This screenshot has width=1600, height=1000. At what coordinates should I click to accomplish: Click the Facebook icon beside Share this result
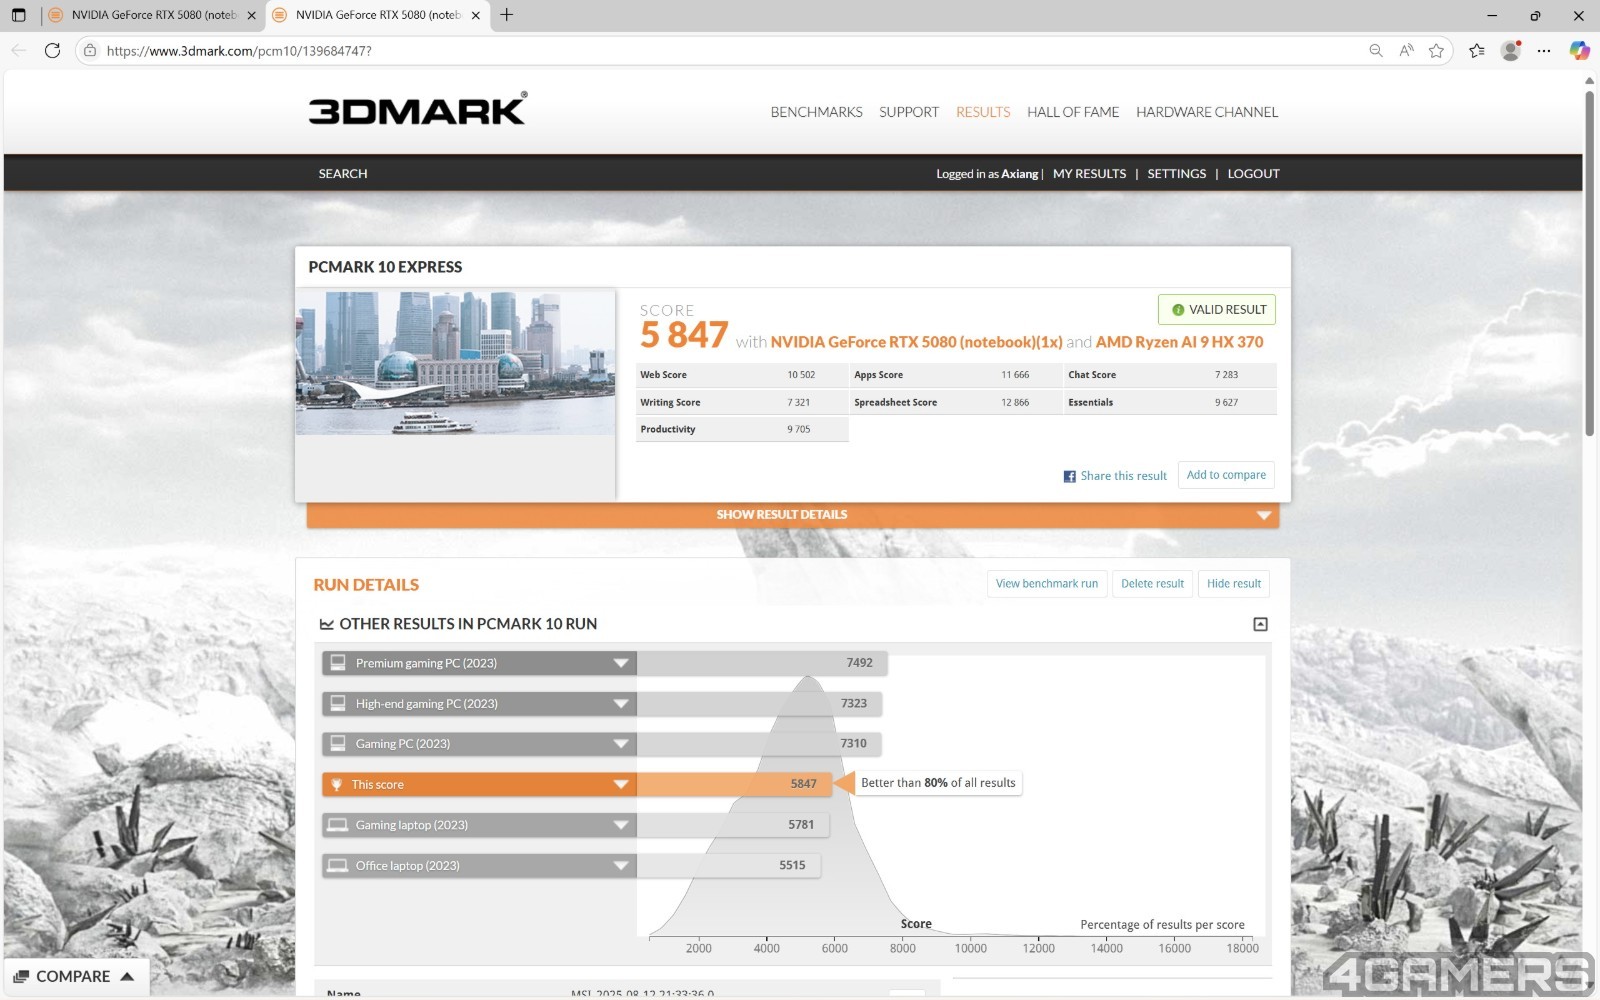point(1069,476)
